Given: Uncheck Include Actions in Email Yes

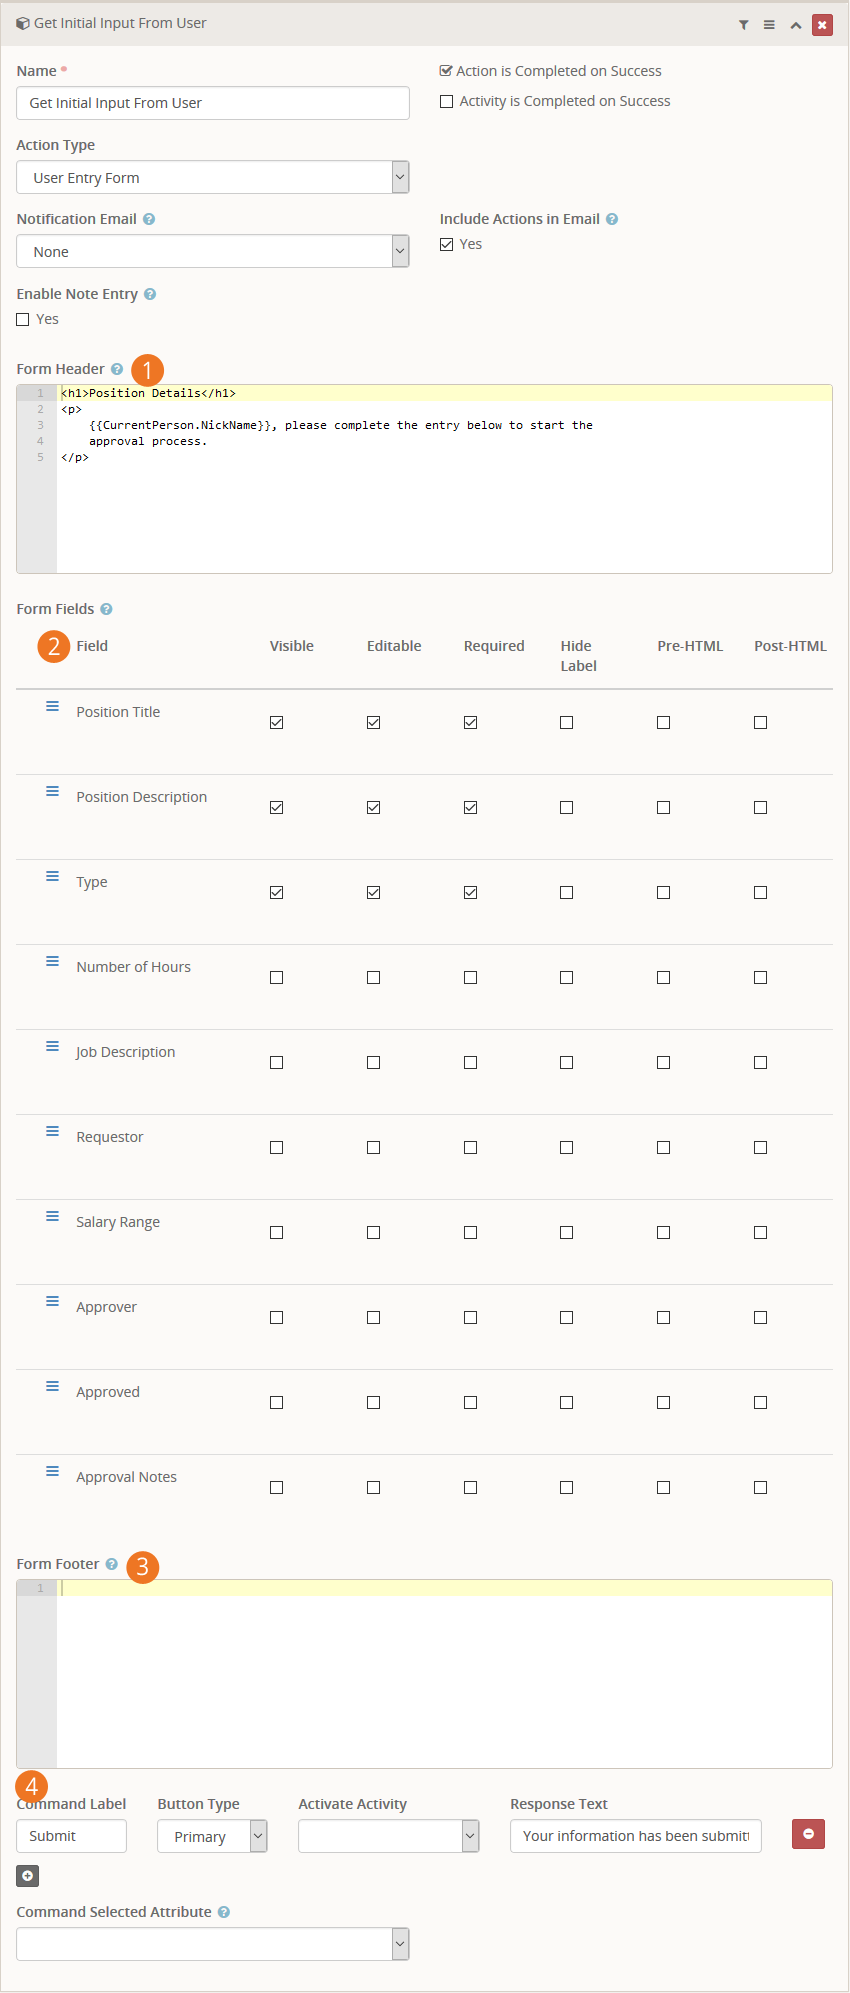Looking at the screenshot, I should [447, 244].
